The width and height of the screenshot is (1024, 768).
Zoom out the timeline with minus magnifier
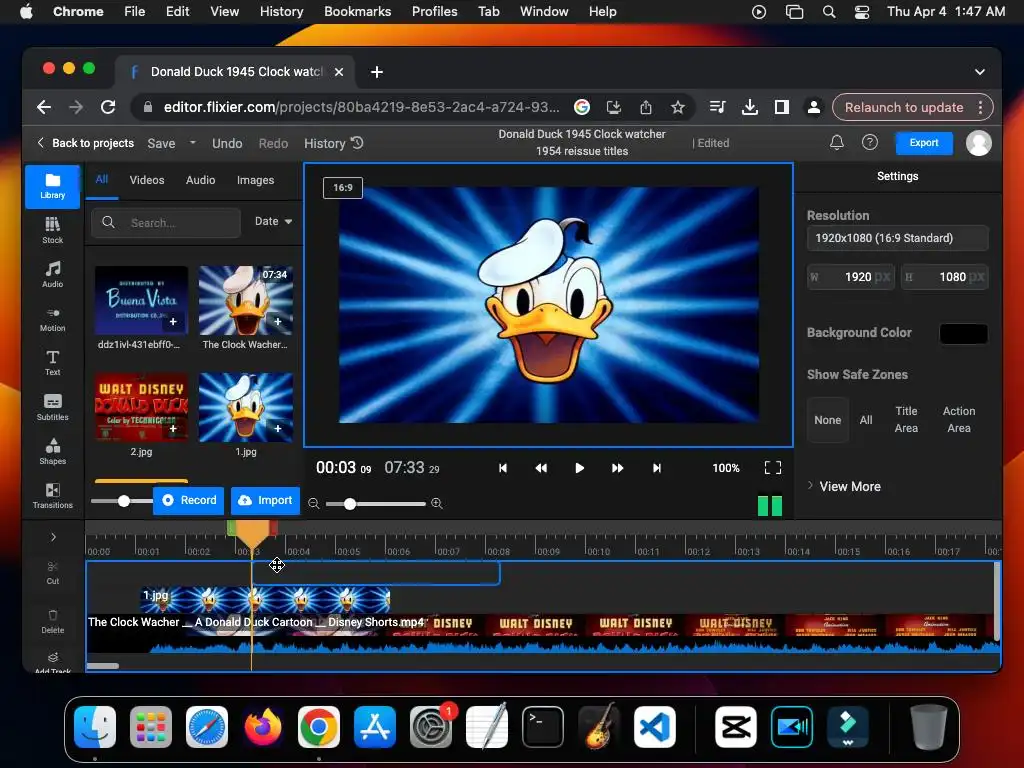click(313, 504)
